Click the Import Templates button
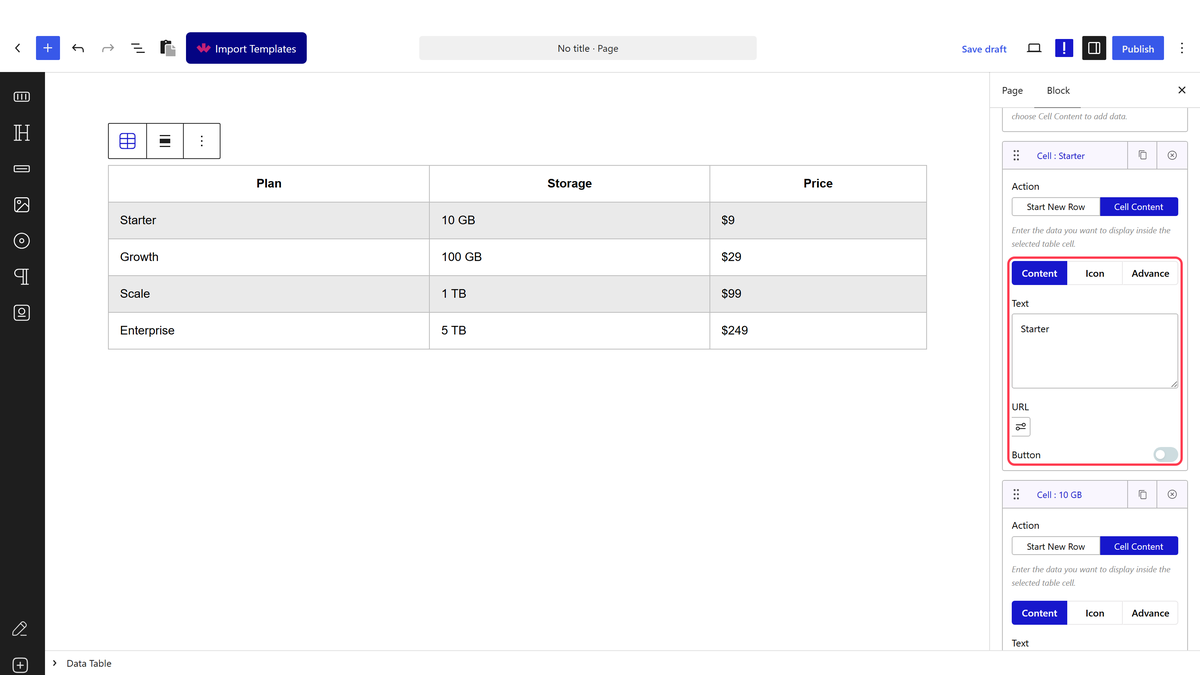 pos(246,48)
